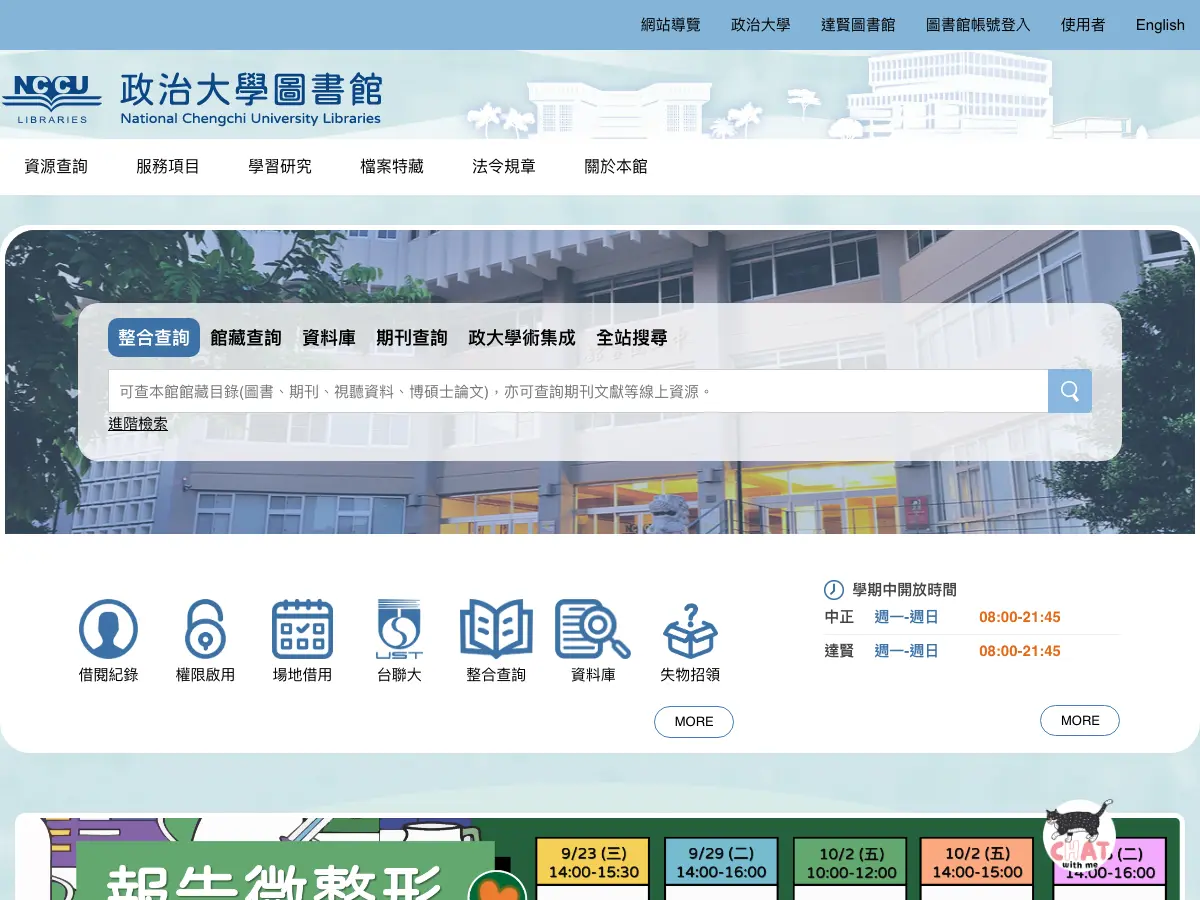
Task: Click the NCCU Libraries logo
Action: point(52,99)
